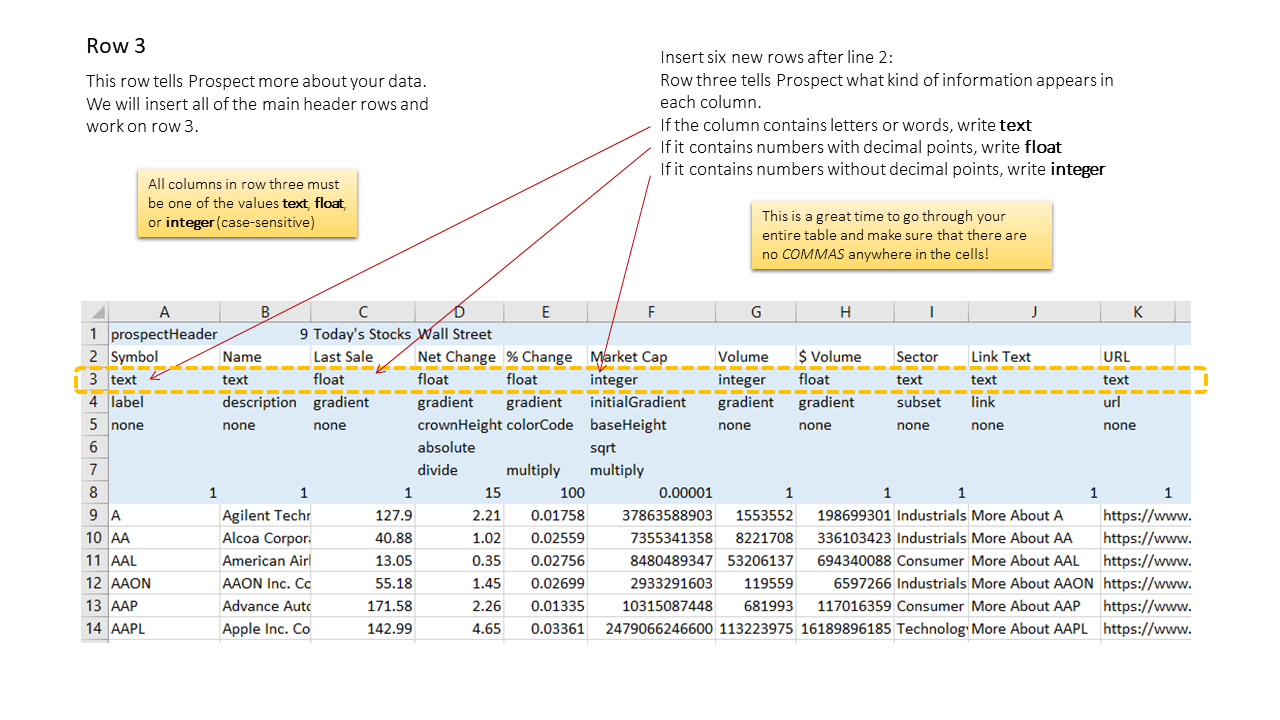This screenshot has width=1280, height=720.
Task: Select column header B
Action: [265, 312]
